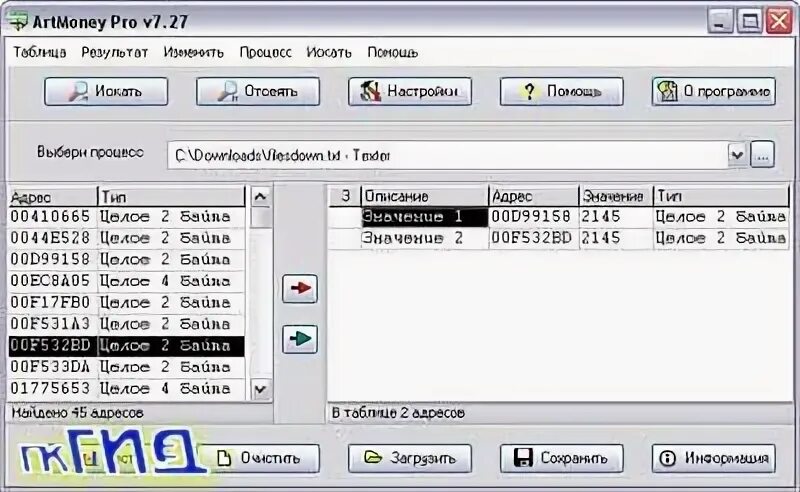Open the Помощь menu in menu bar
Image resolution: width=800 pixels, height=492 pixels.
[x=392, y=52]
